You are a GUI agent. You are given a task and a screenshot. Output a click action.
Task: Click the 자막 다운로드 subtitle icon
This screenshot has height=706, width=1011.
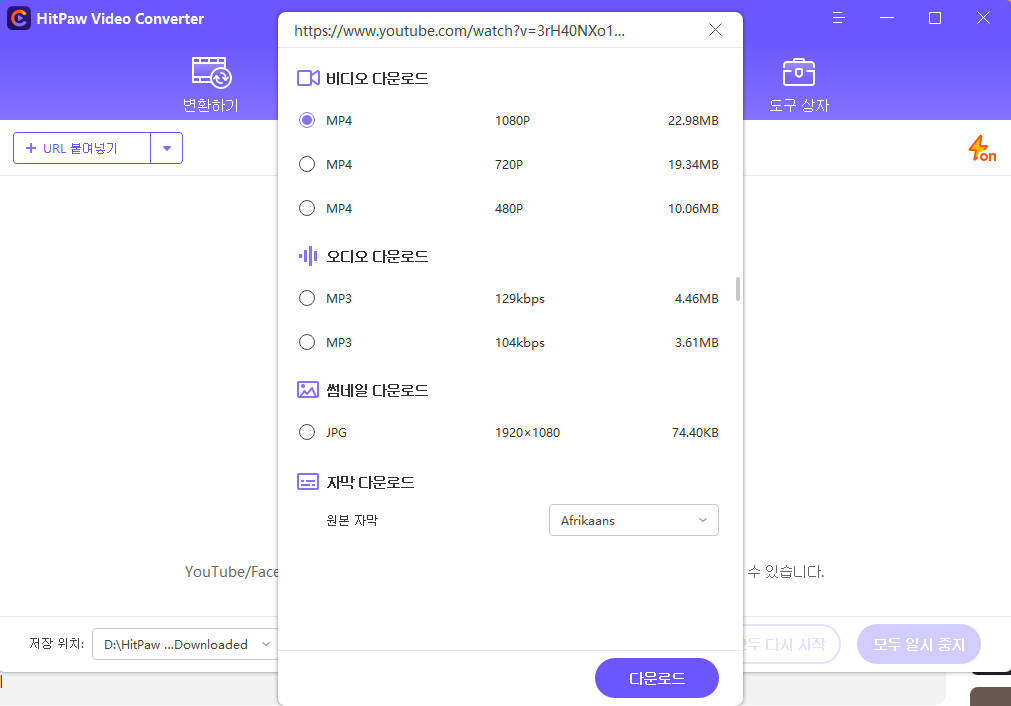(308, 482)
